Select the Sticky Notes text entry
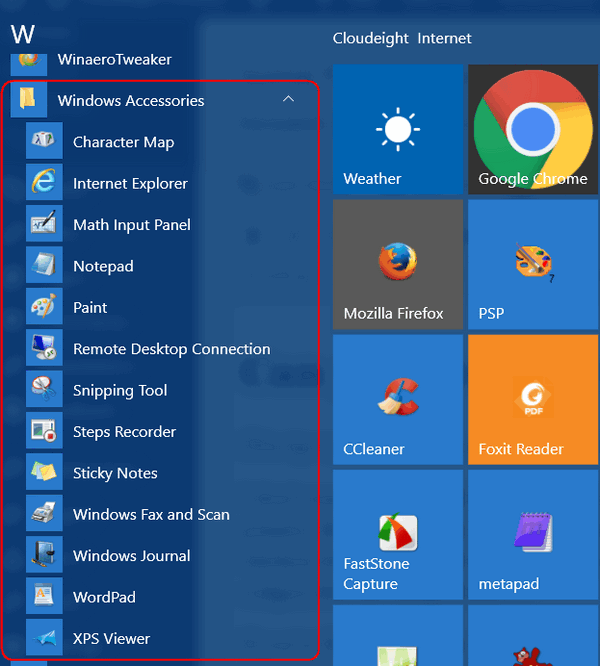 tap(115, 473)
